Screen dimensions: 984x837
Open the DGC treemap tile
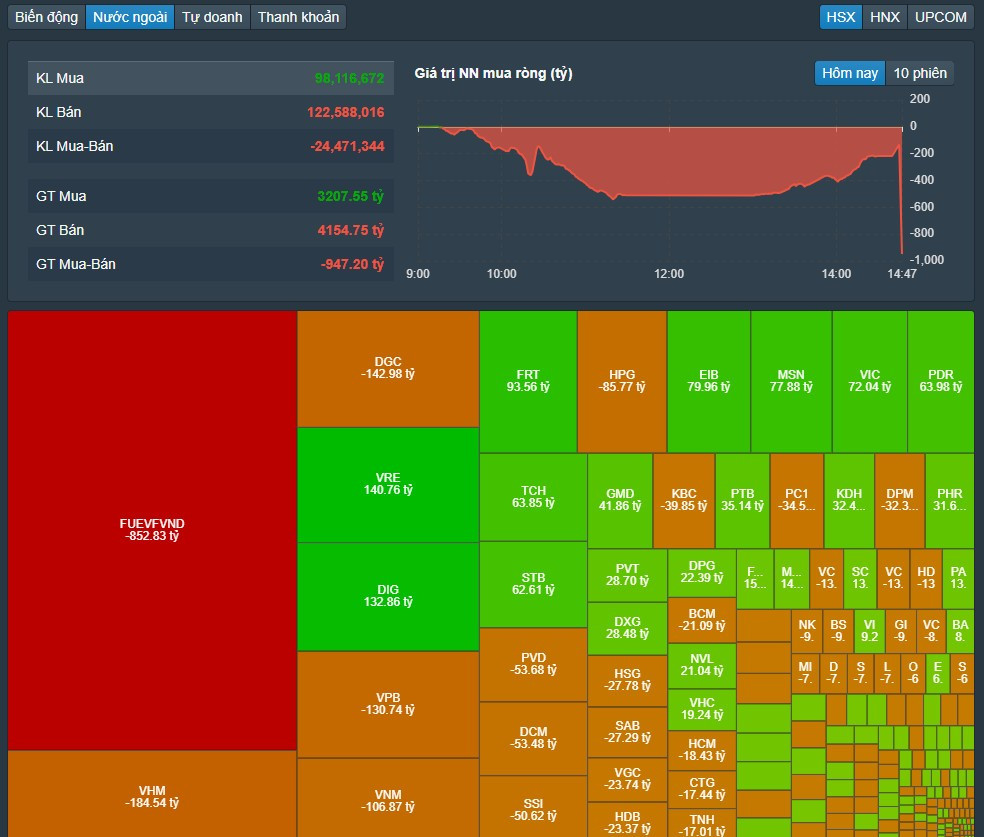point(387,368)
